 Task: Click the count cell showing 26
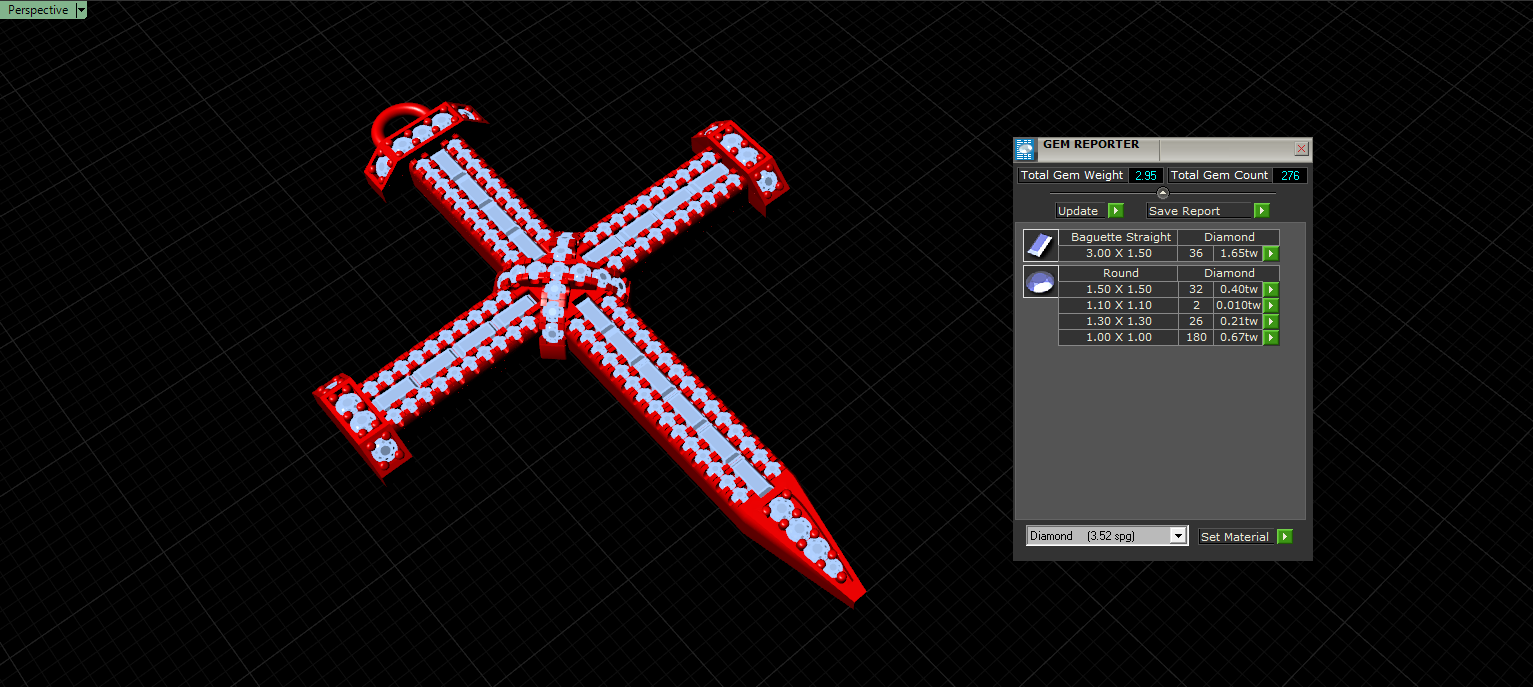pyautogui.click(x=1196, y=322)
